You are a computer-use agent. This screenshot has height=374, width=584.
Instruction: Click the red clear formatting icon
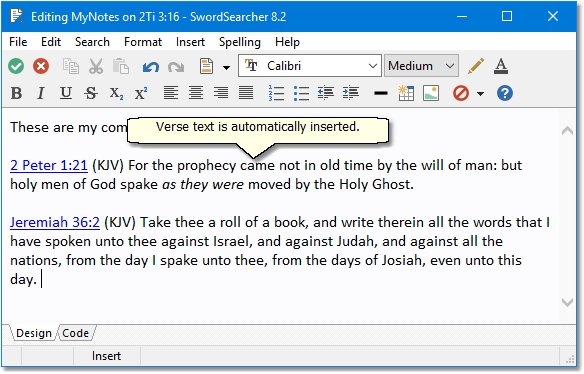[x=461, y=93]
